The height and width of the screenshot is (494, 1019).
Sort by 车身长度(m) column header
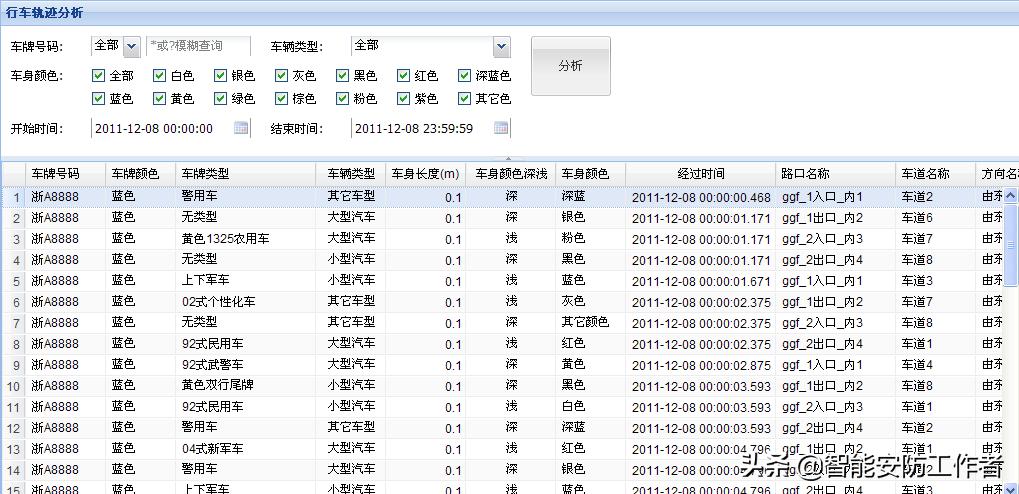pyautogui.click(x=426, y=174)
